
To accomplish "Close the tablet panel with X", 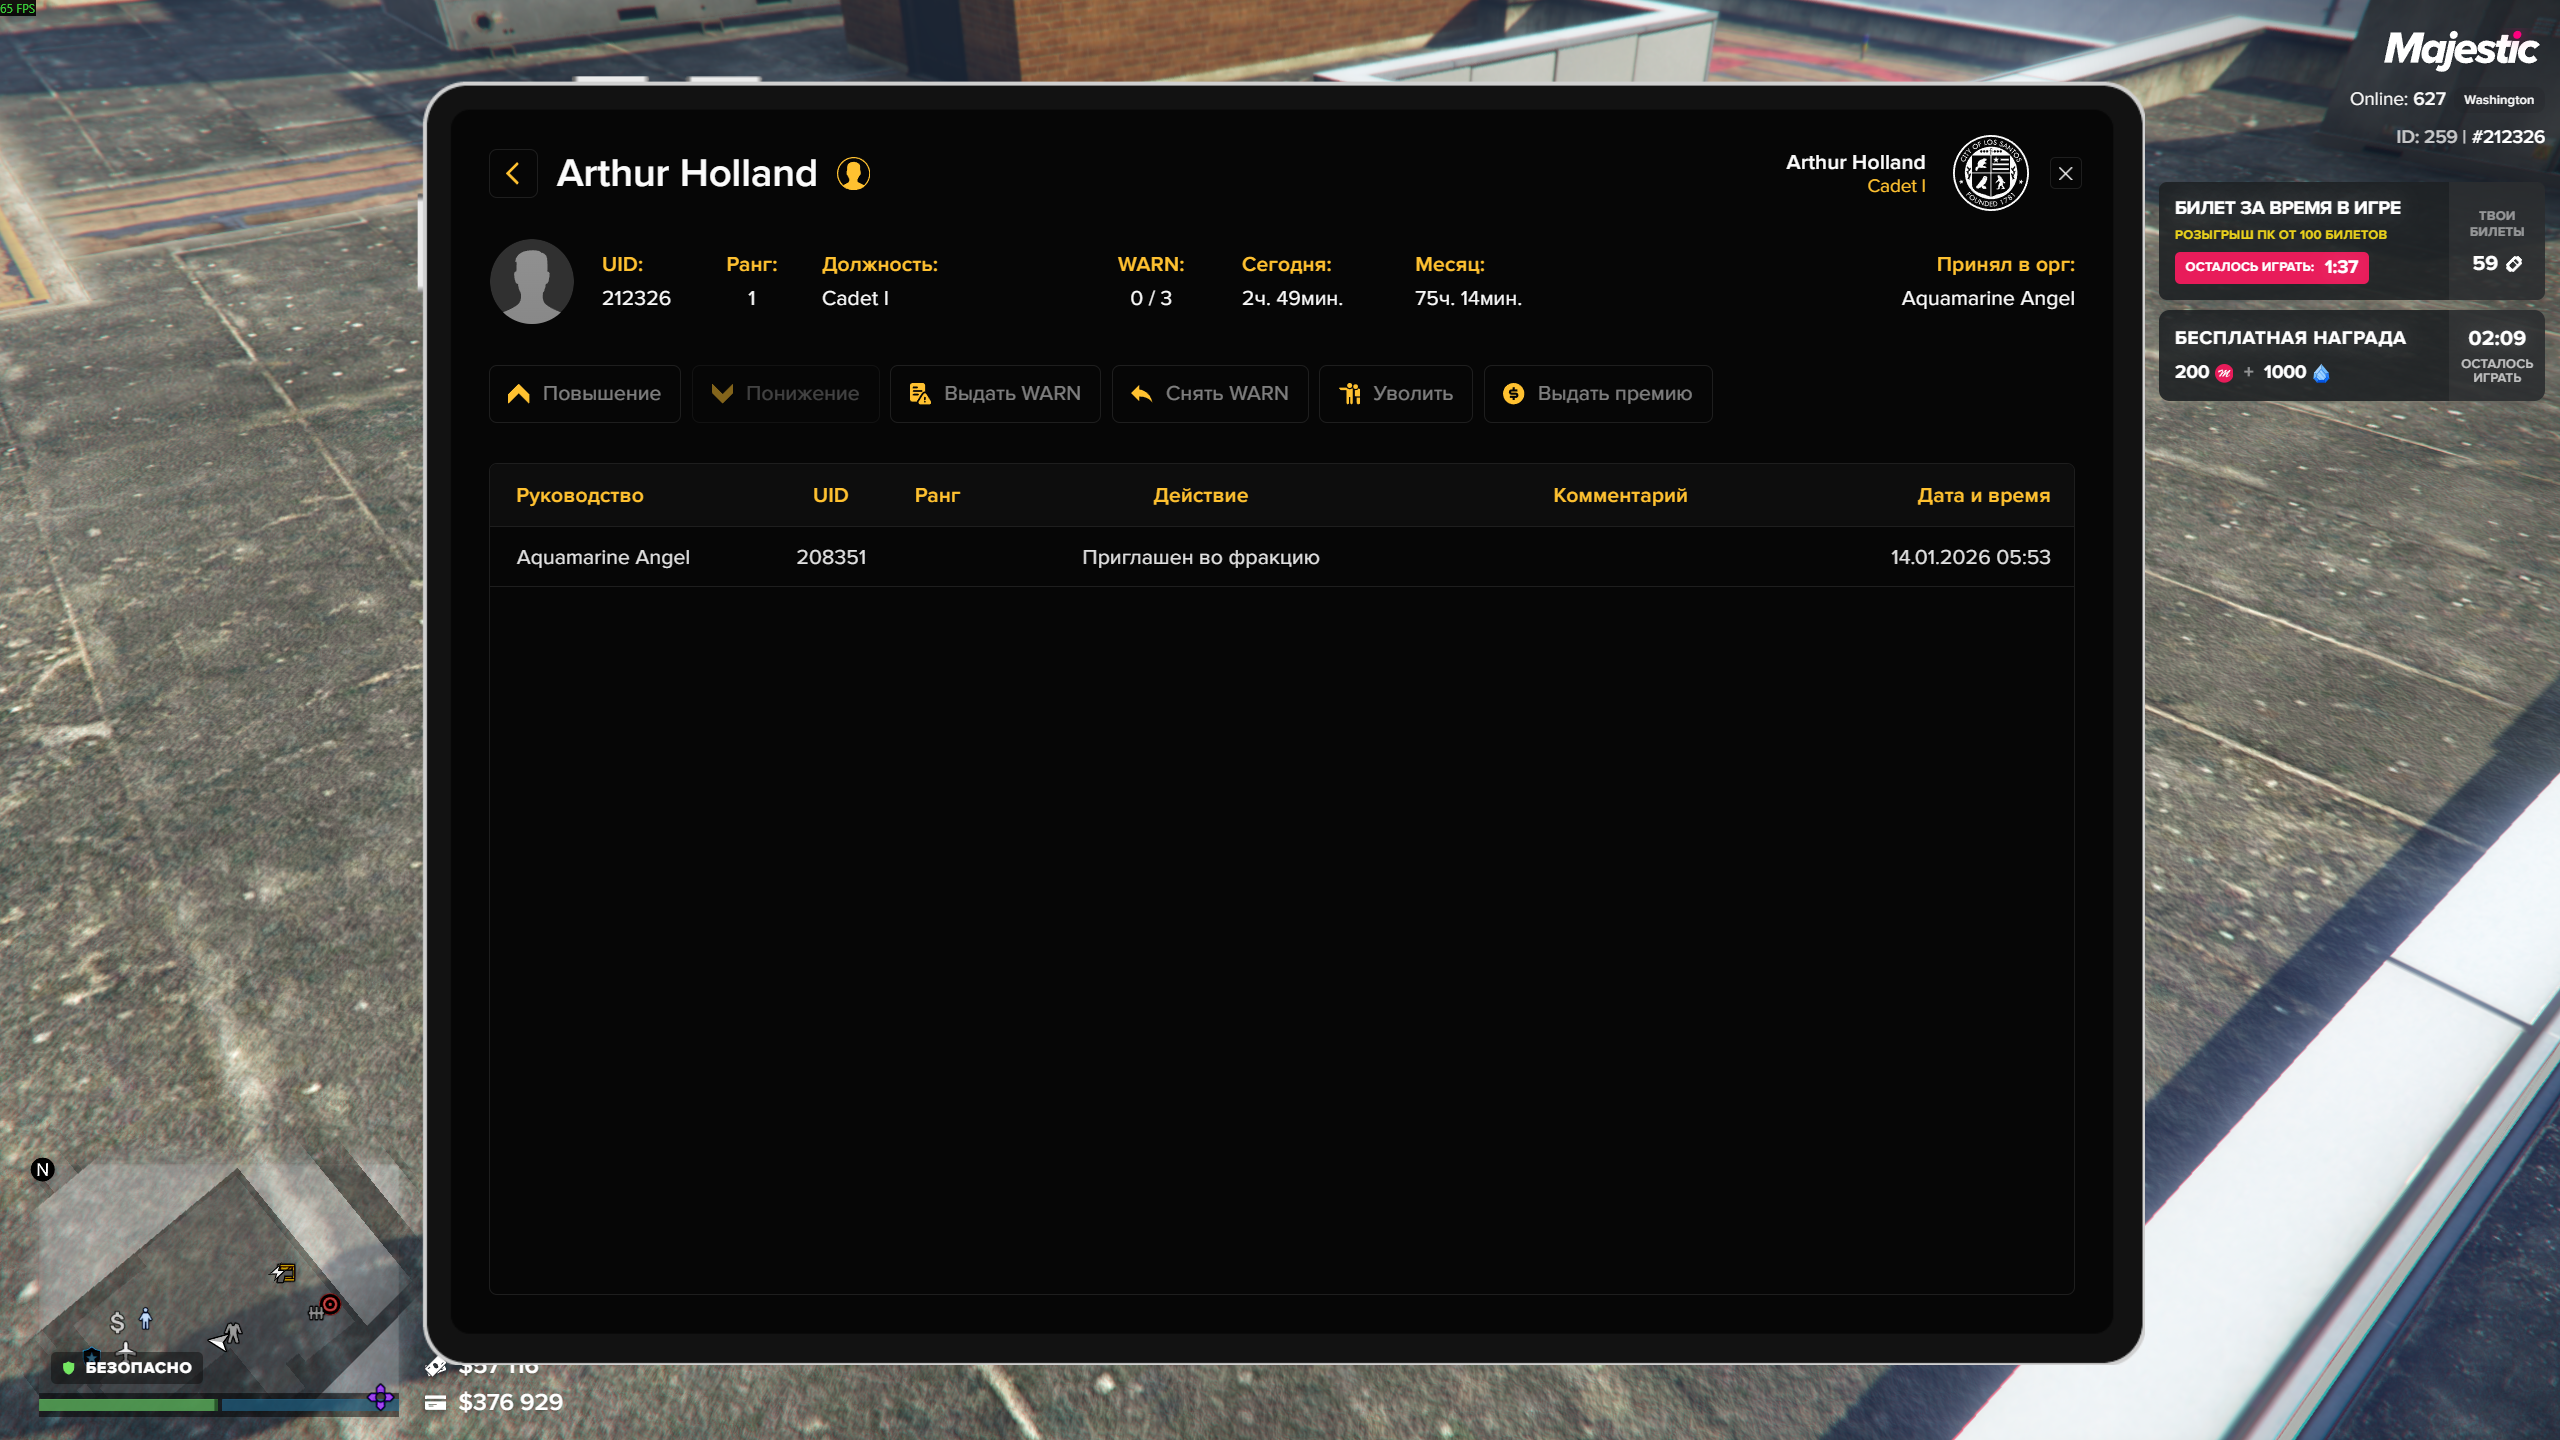I will tap(2066, 174).
